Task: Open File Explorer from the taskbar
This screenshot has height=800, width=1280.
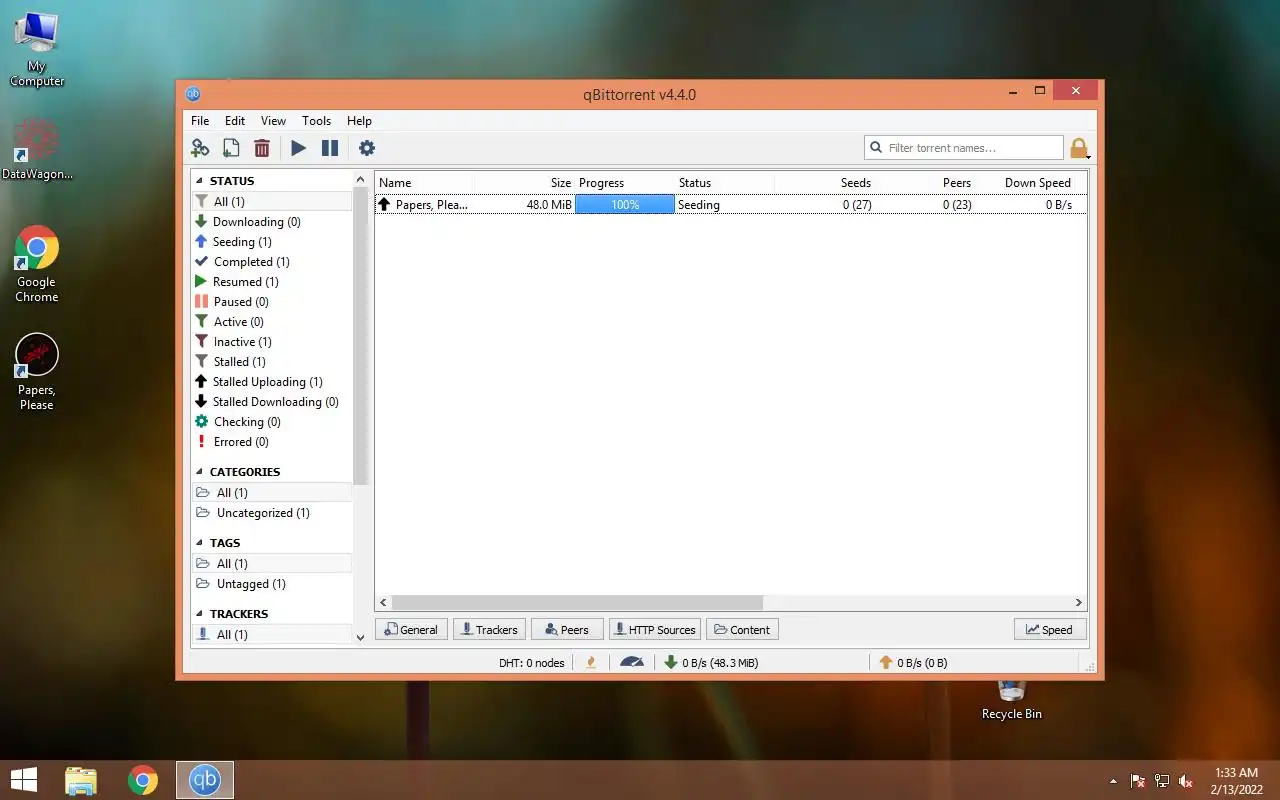Action: [81, 780]
